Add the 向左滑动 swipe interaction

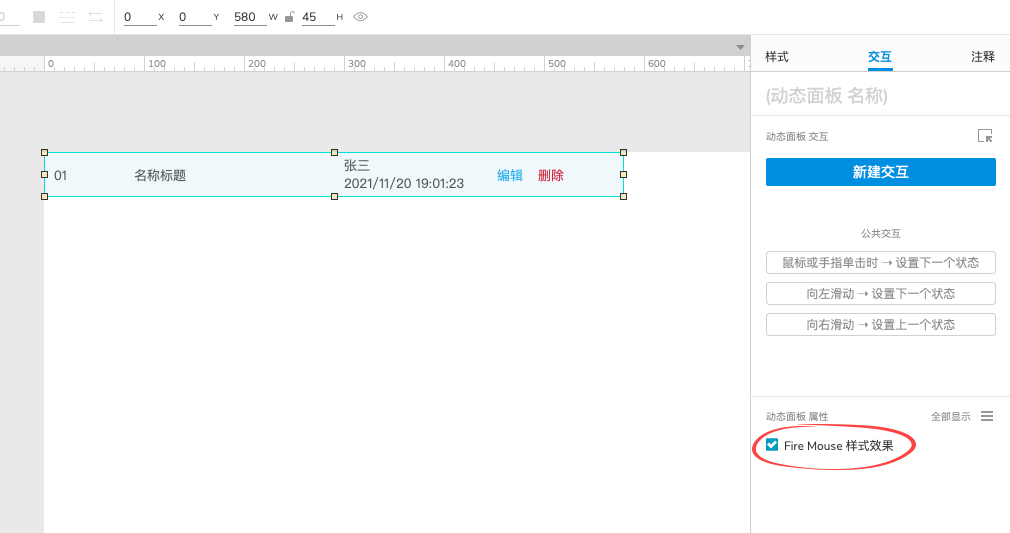coord(880,294)
